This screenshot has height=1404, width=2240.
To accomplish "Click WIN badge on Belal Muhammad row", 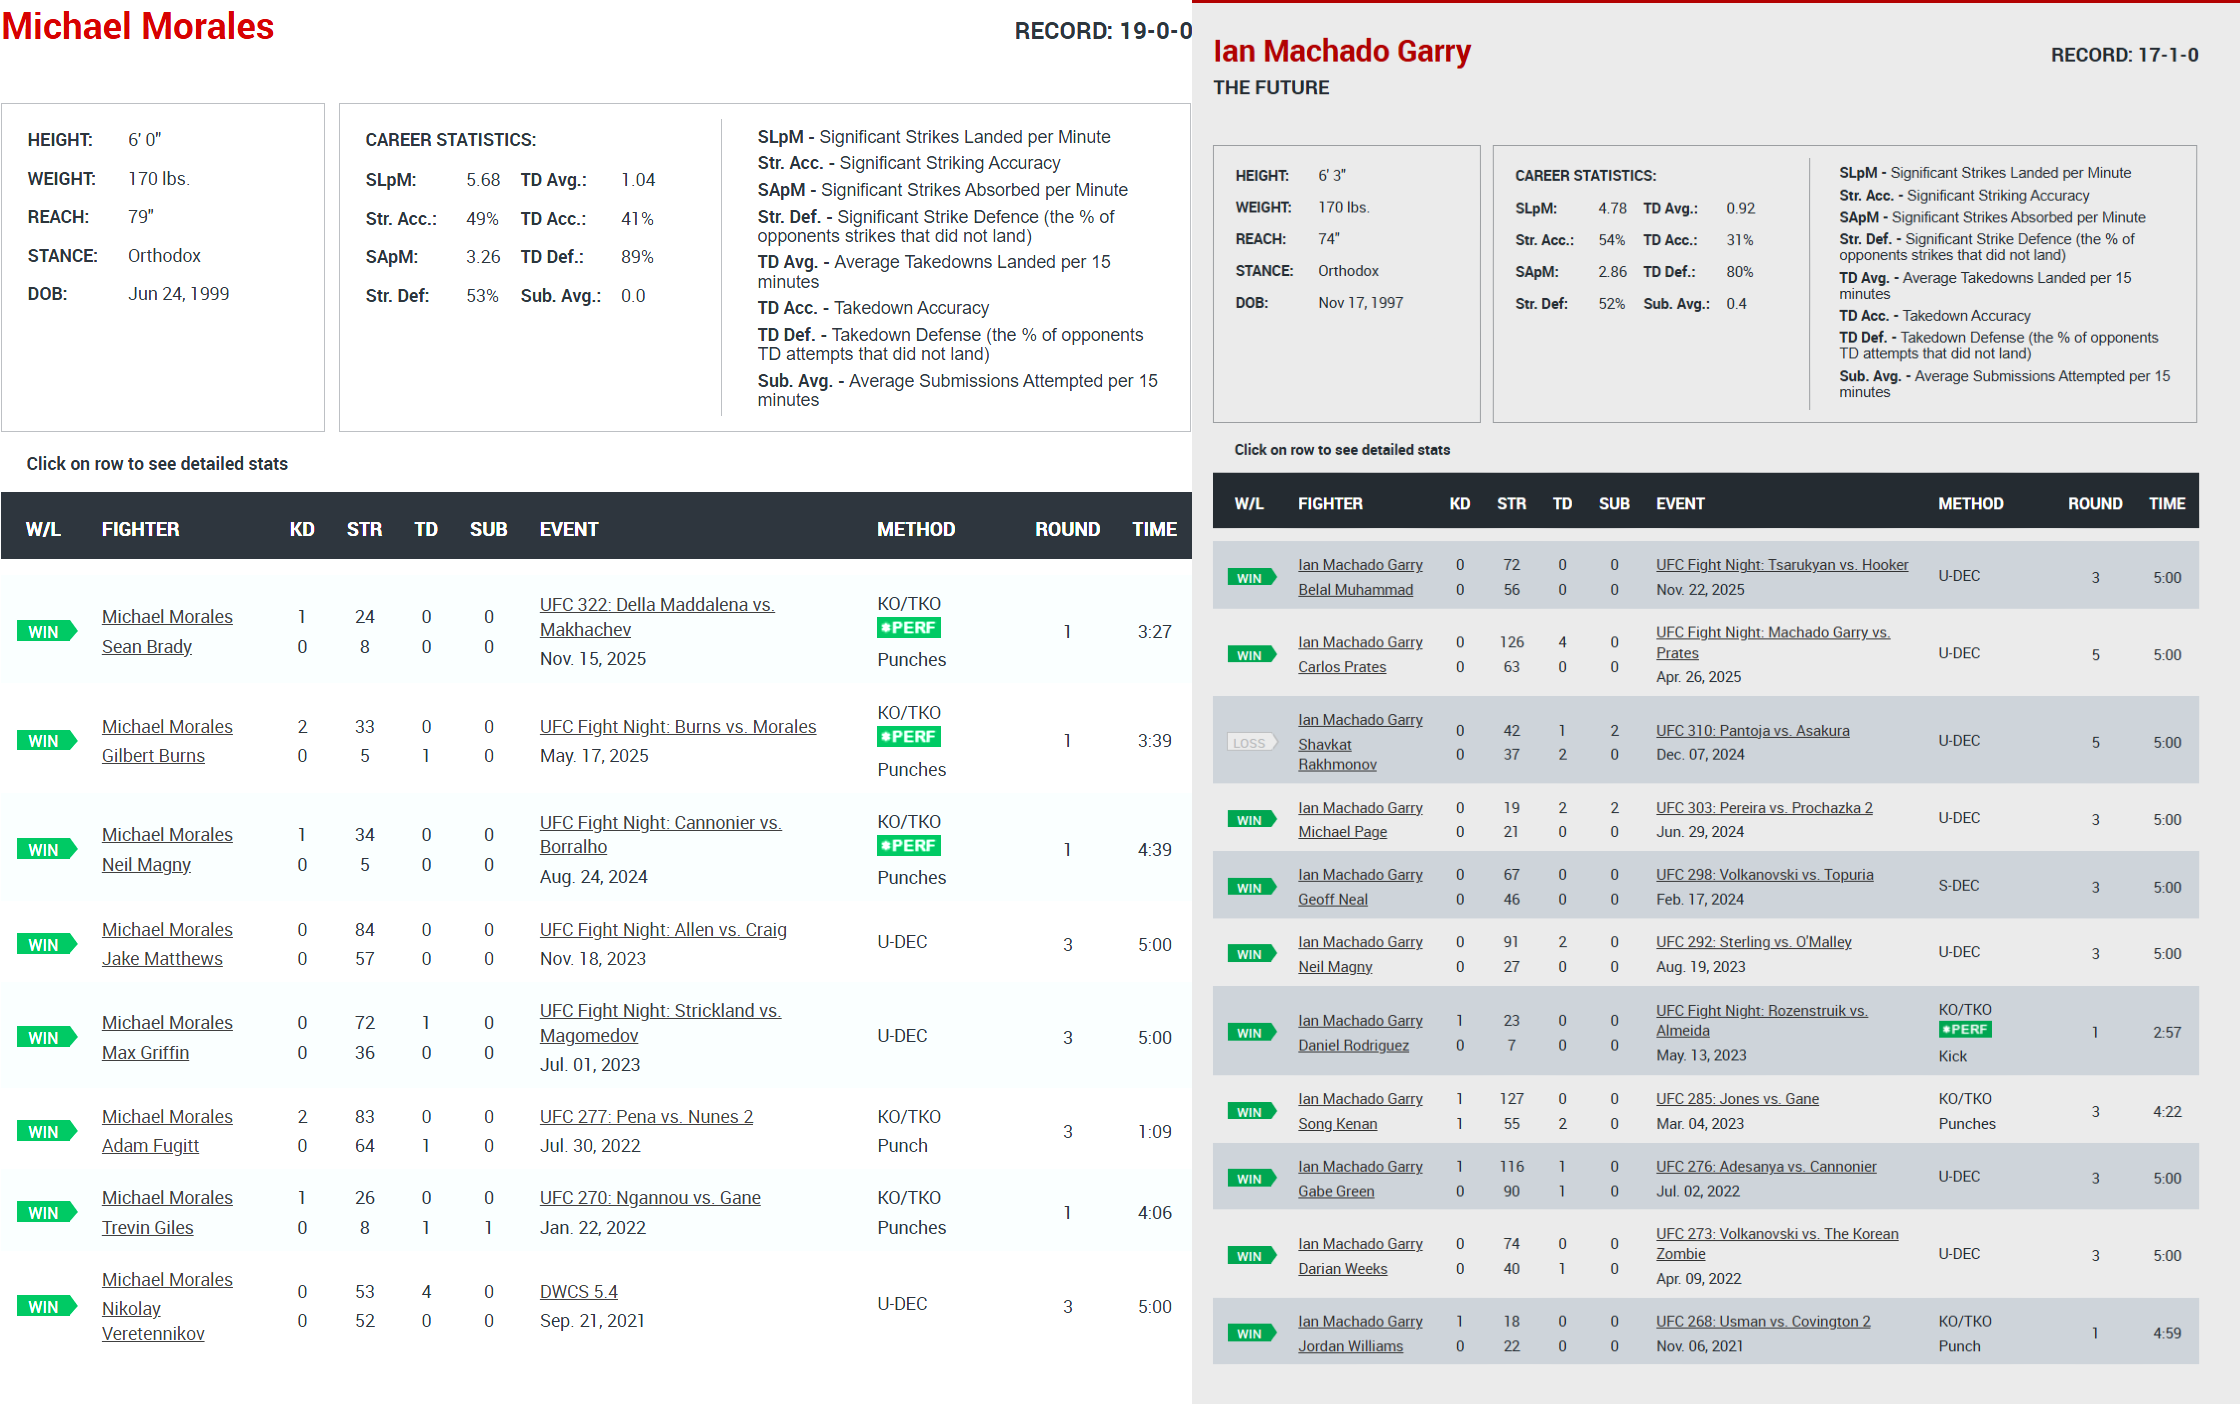I will pos(1250,578).
